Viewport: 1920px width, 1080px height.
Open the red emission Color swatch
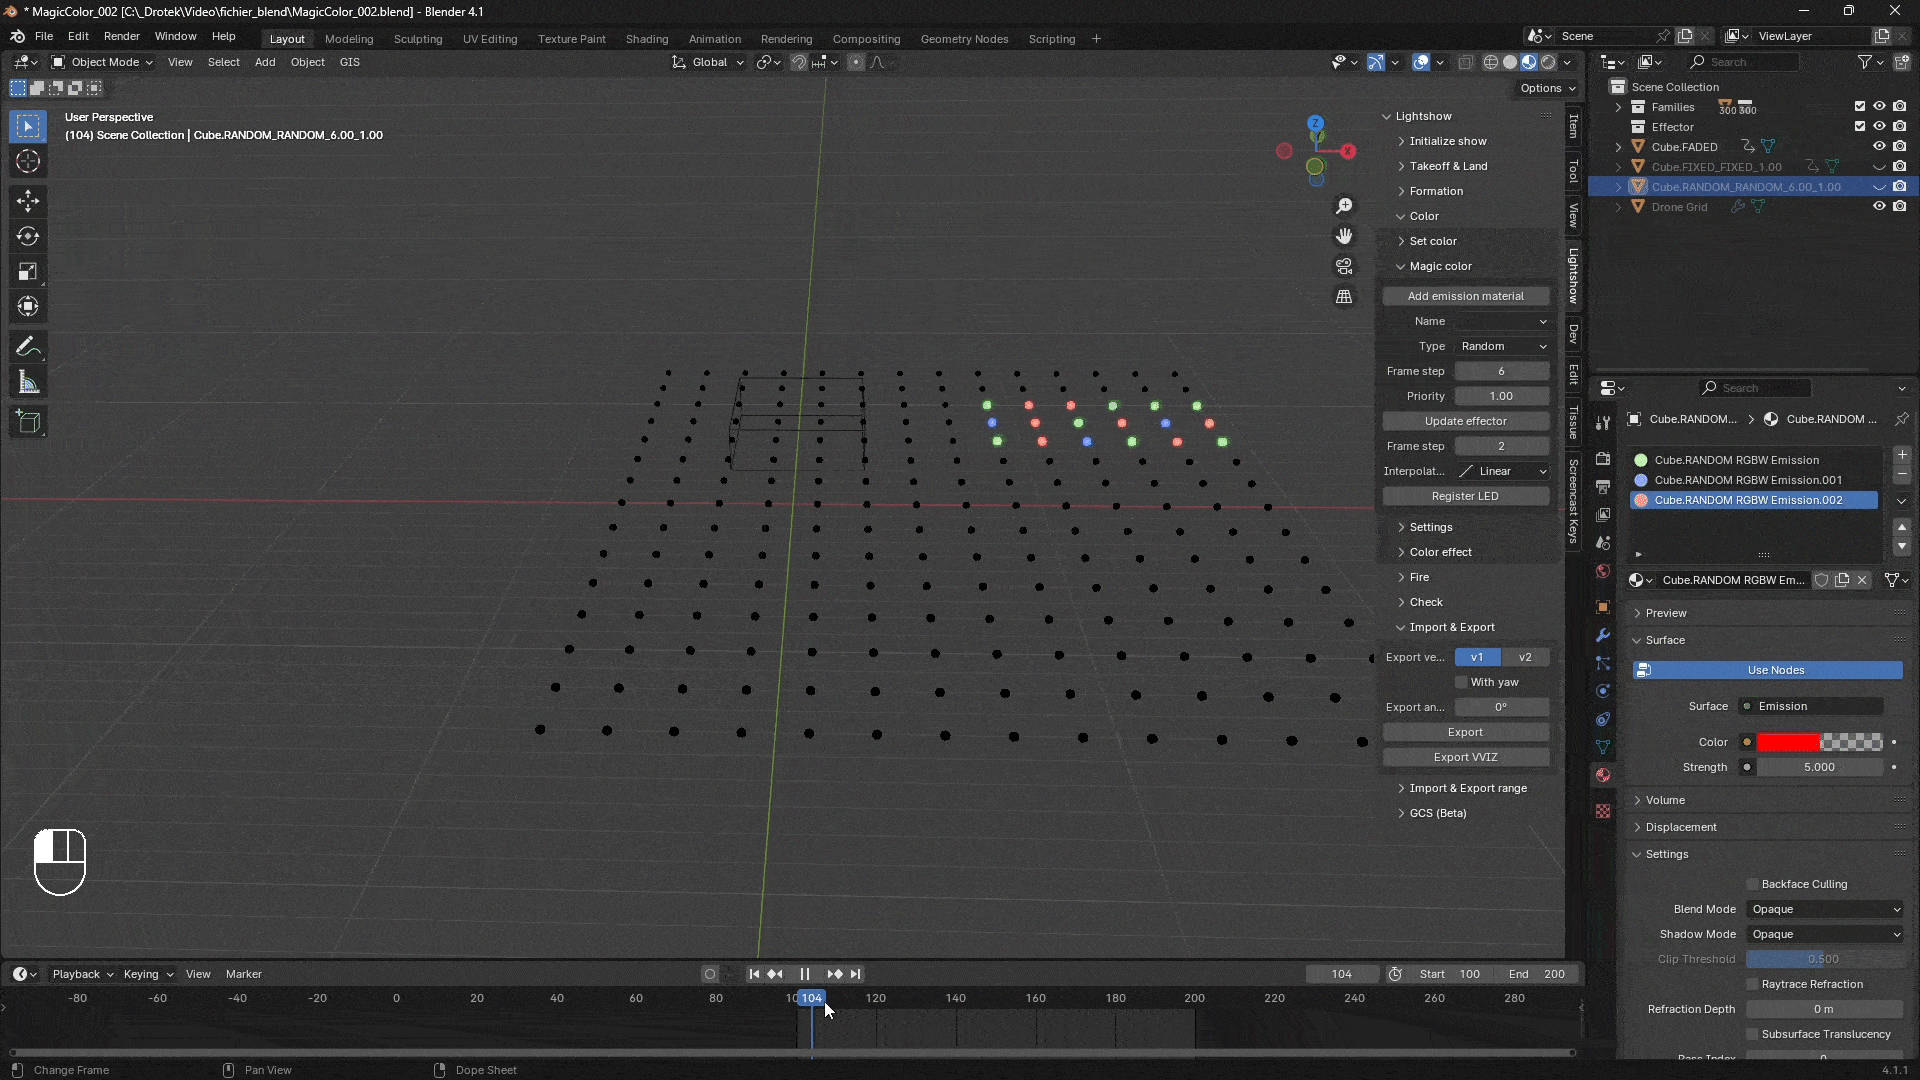(1788, 742)
